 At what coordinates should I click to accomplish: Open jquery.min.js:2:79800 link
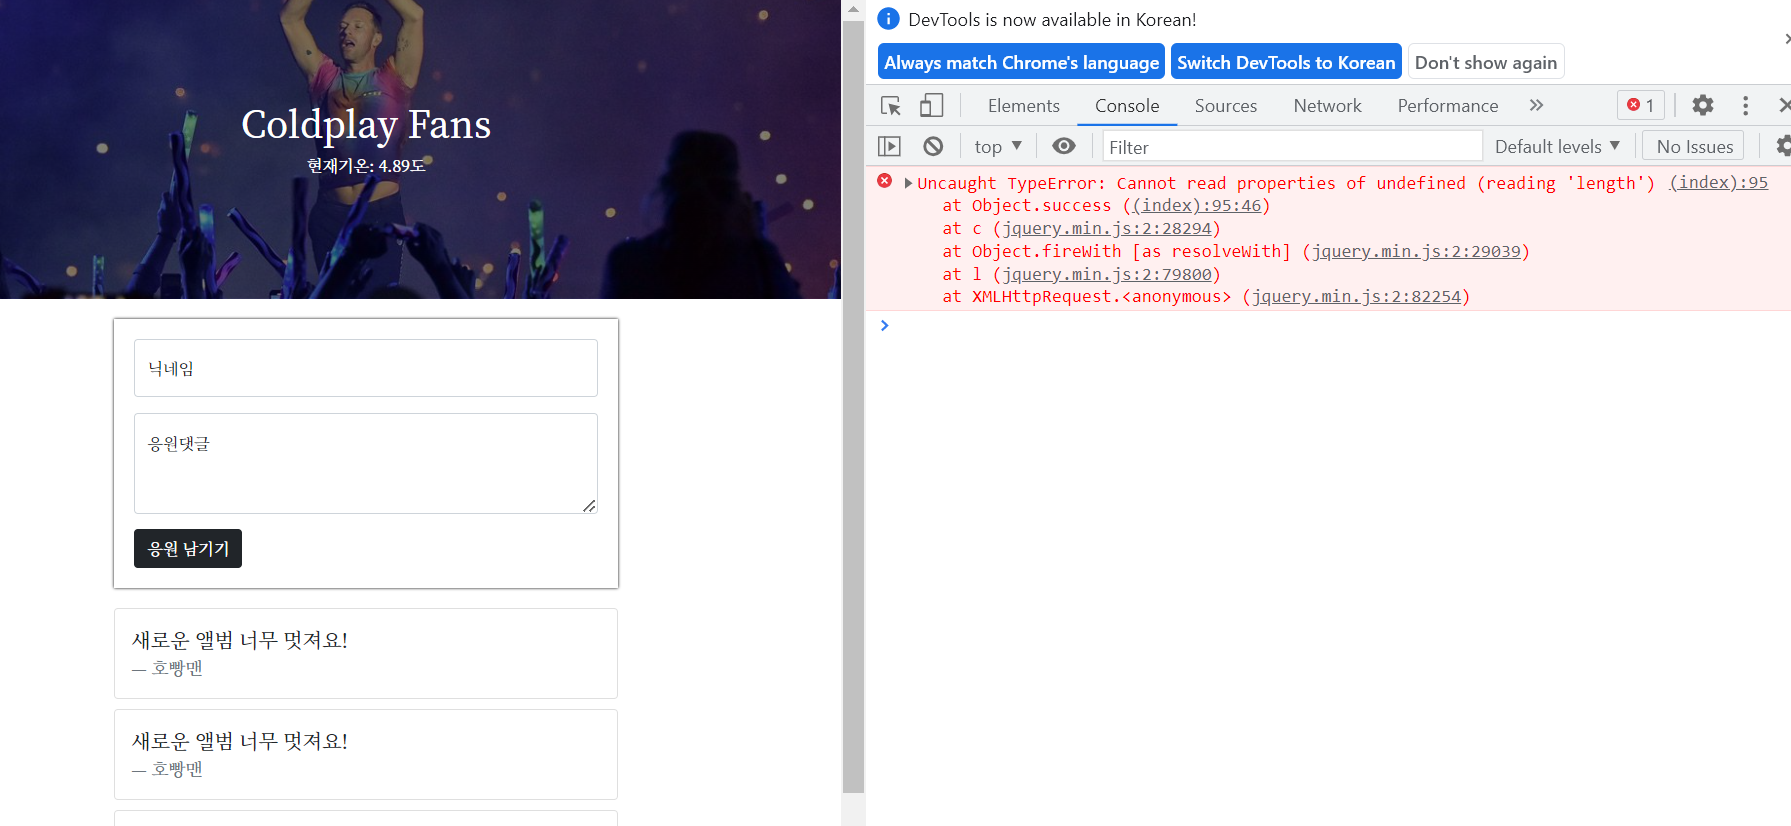coord(1107,275)
